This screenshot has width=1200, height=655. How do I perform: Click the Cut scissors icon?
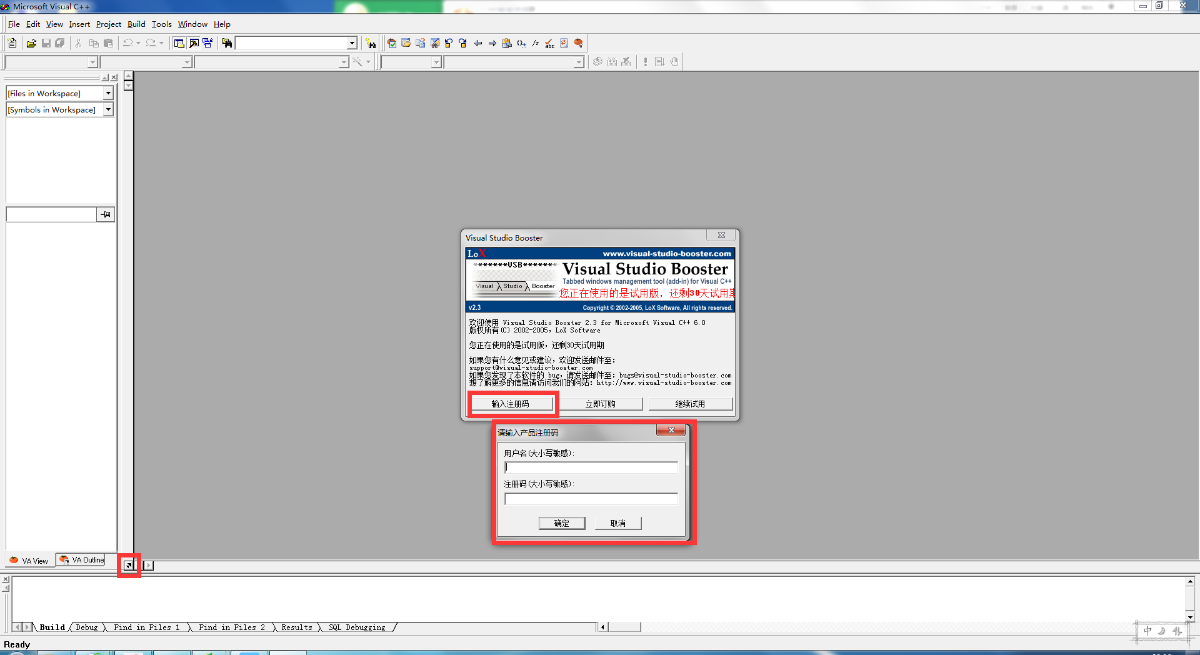coord(79,43)
